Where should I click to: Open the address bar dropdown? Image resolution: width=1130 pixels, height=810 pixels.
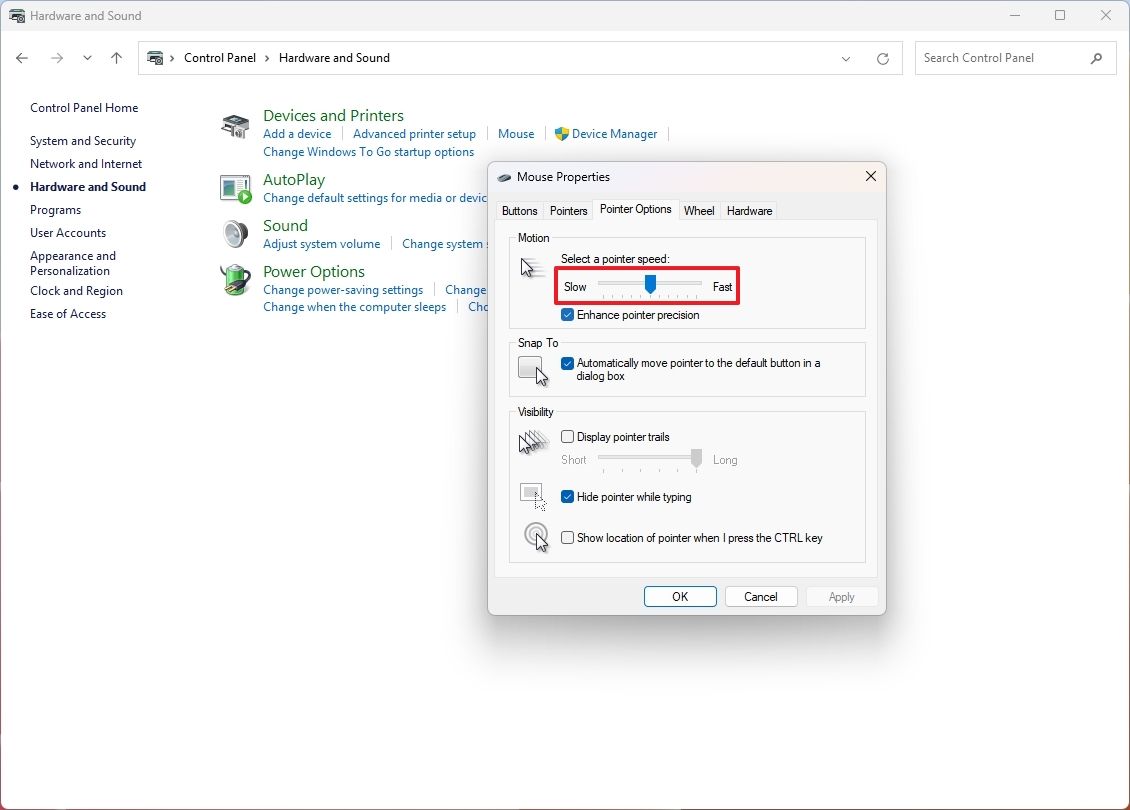pos(846,58)
